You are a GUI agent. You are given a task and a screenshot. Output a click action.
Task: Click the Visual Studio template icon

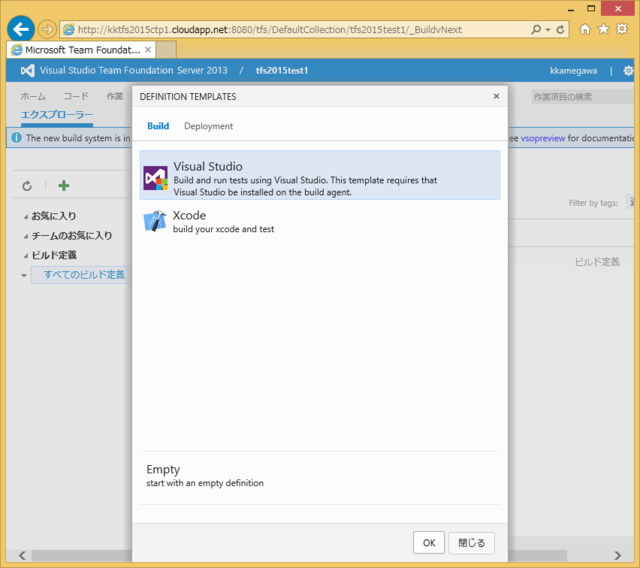click(156, 178)
